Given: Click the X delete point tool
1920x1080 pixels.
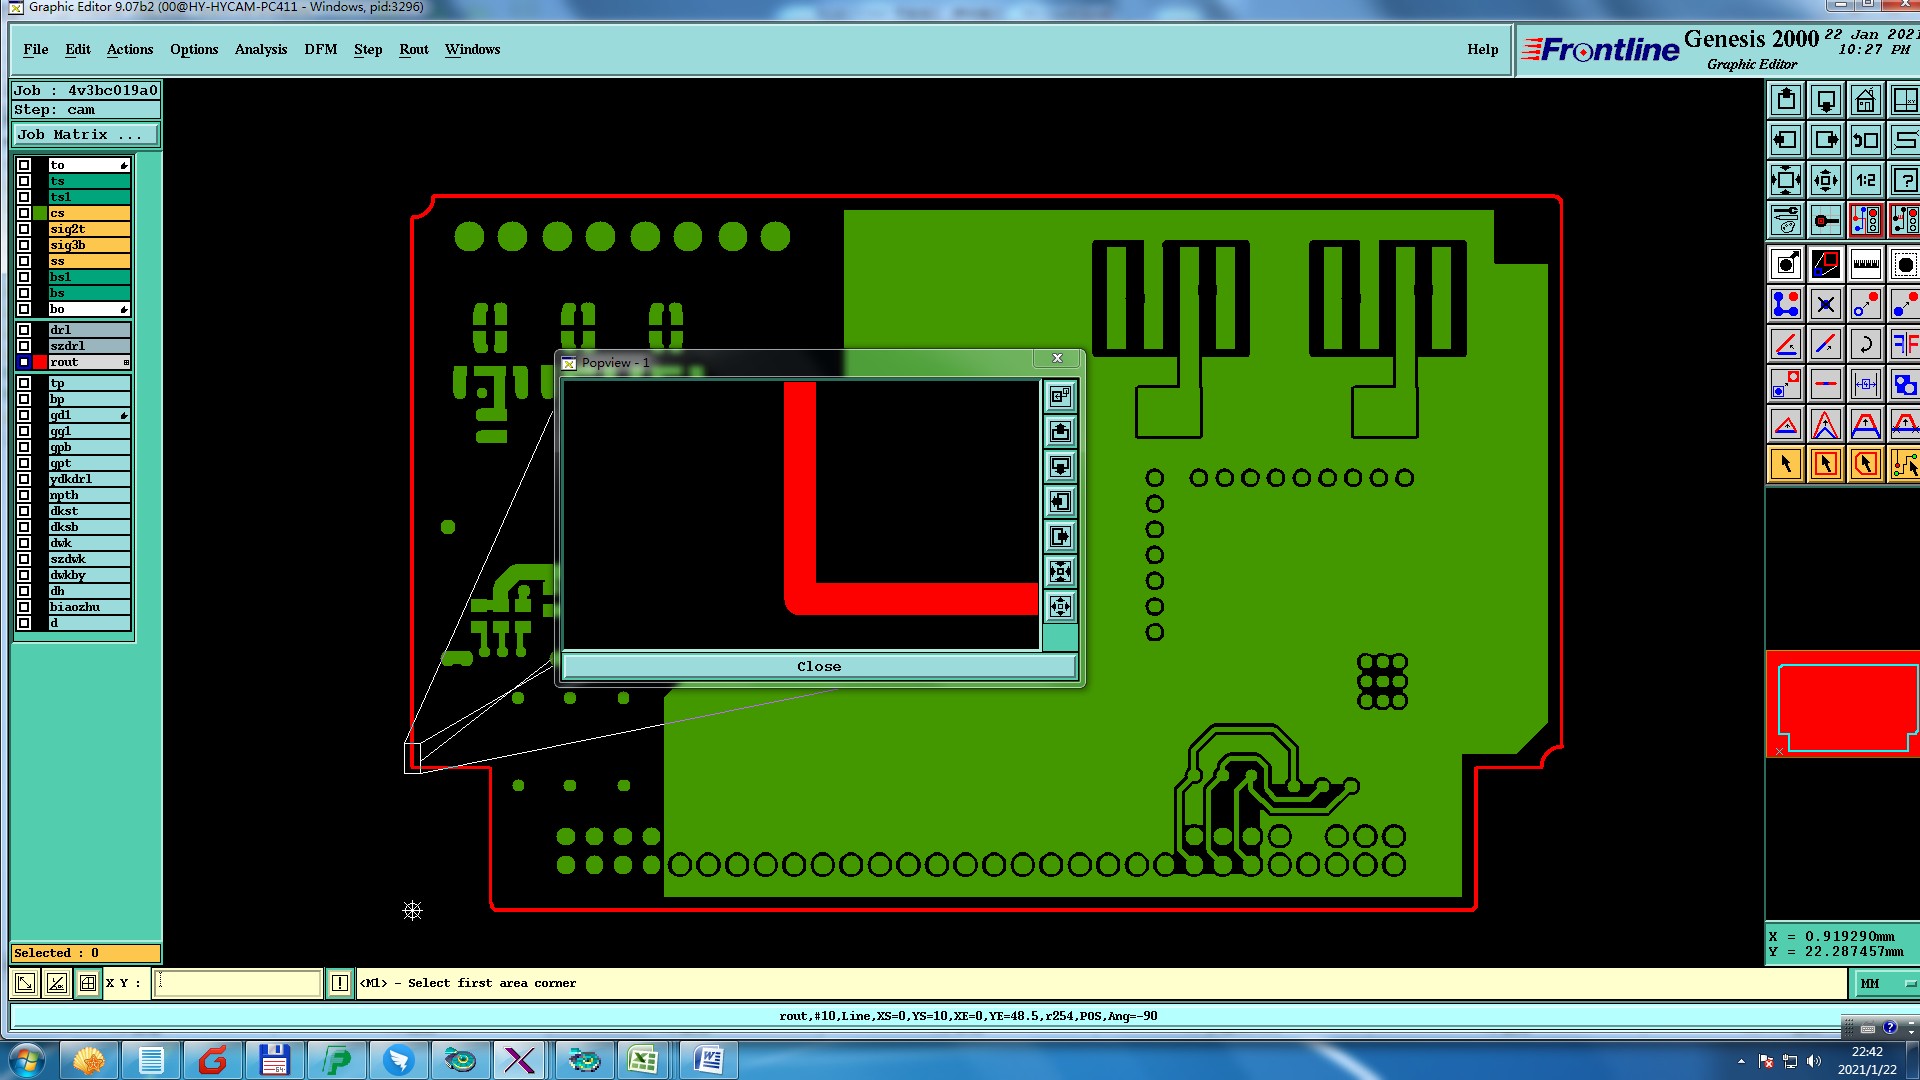Looking at the screenshot, I should click(x=1825, y=304).
